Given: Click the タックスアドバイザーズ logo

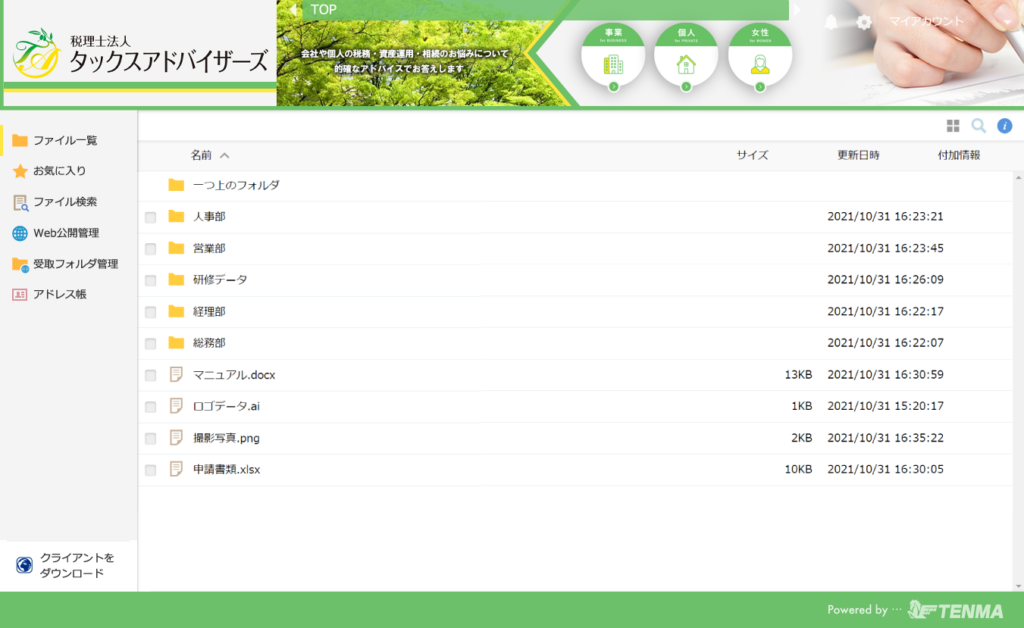Looking at the screenshot, I should 140,53.
